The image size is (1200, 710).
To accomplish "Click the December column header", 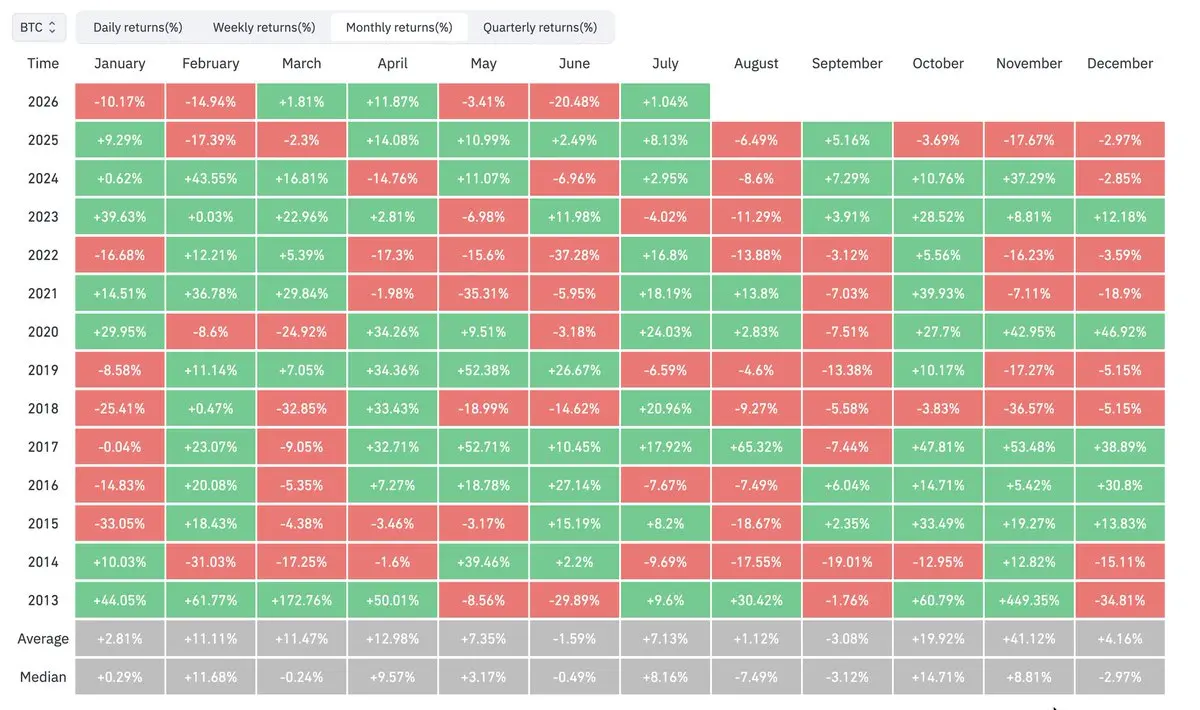I will coord(1120,63).
